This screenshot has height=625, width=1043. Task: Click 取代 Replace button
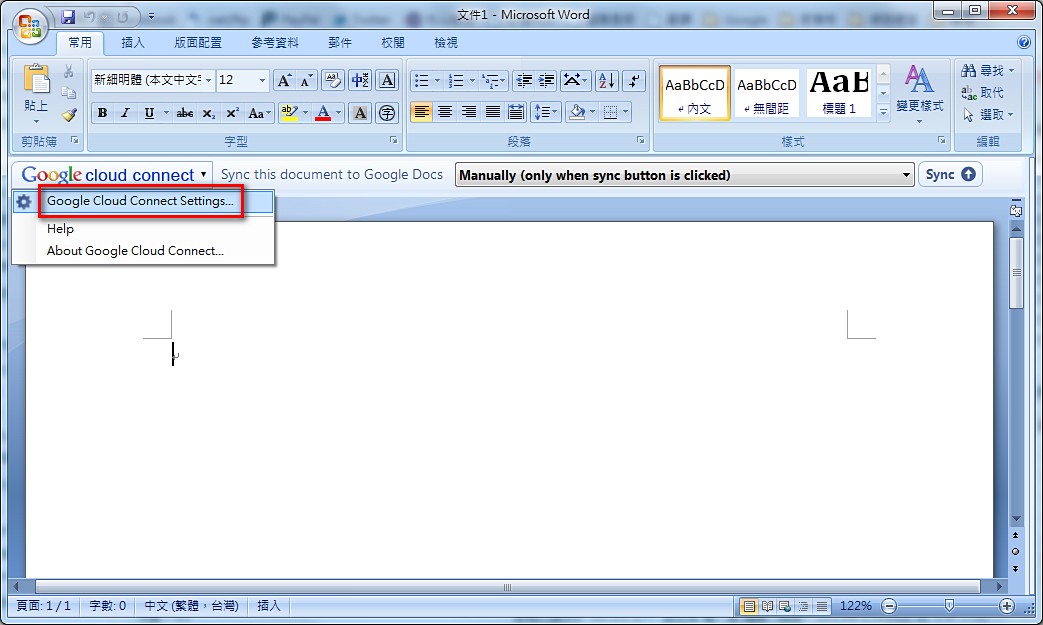tap(983, 92)
